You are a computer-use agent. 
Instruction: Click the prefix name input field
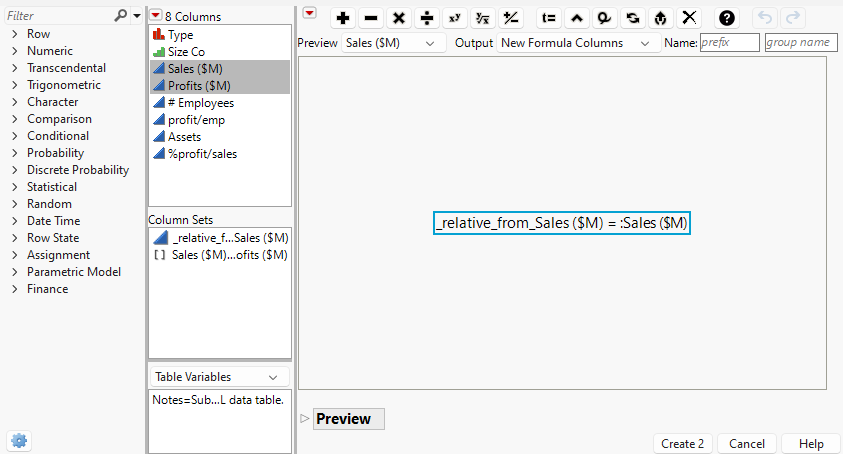pyautogui.click(x=730, y=42)
